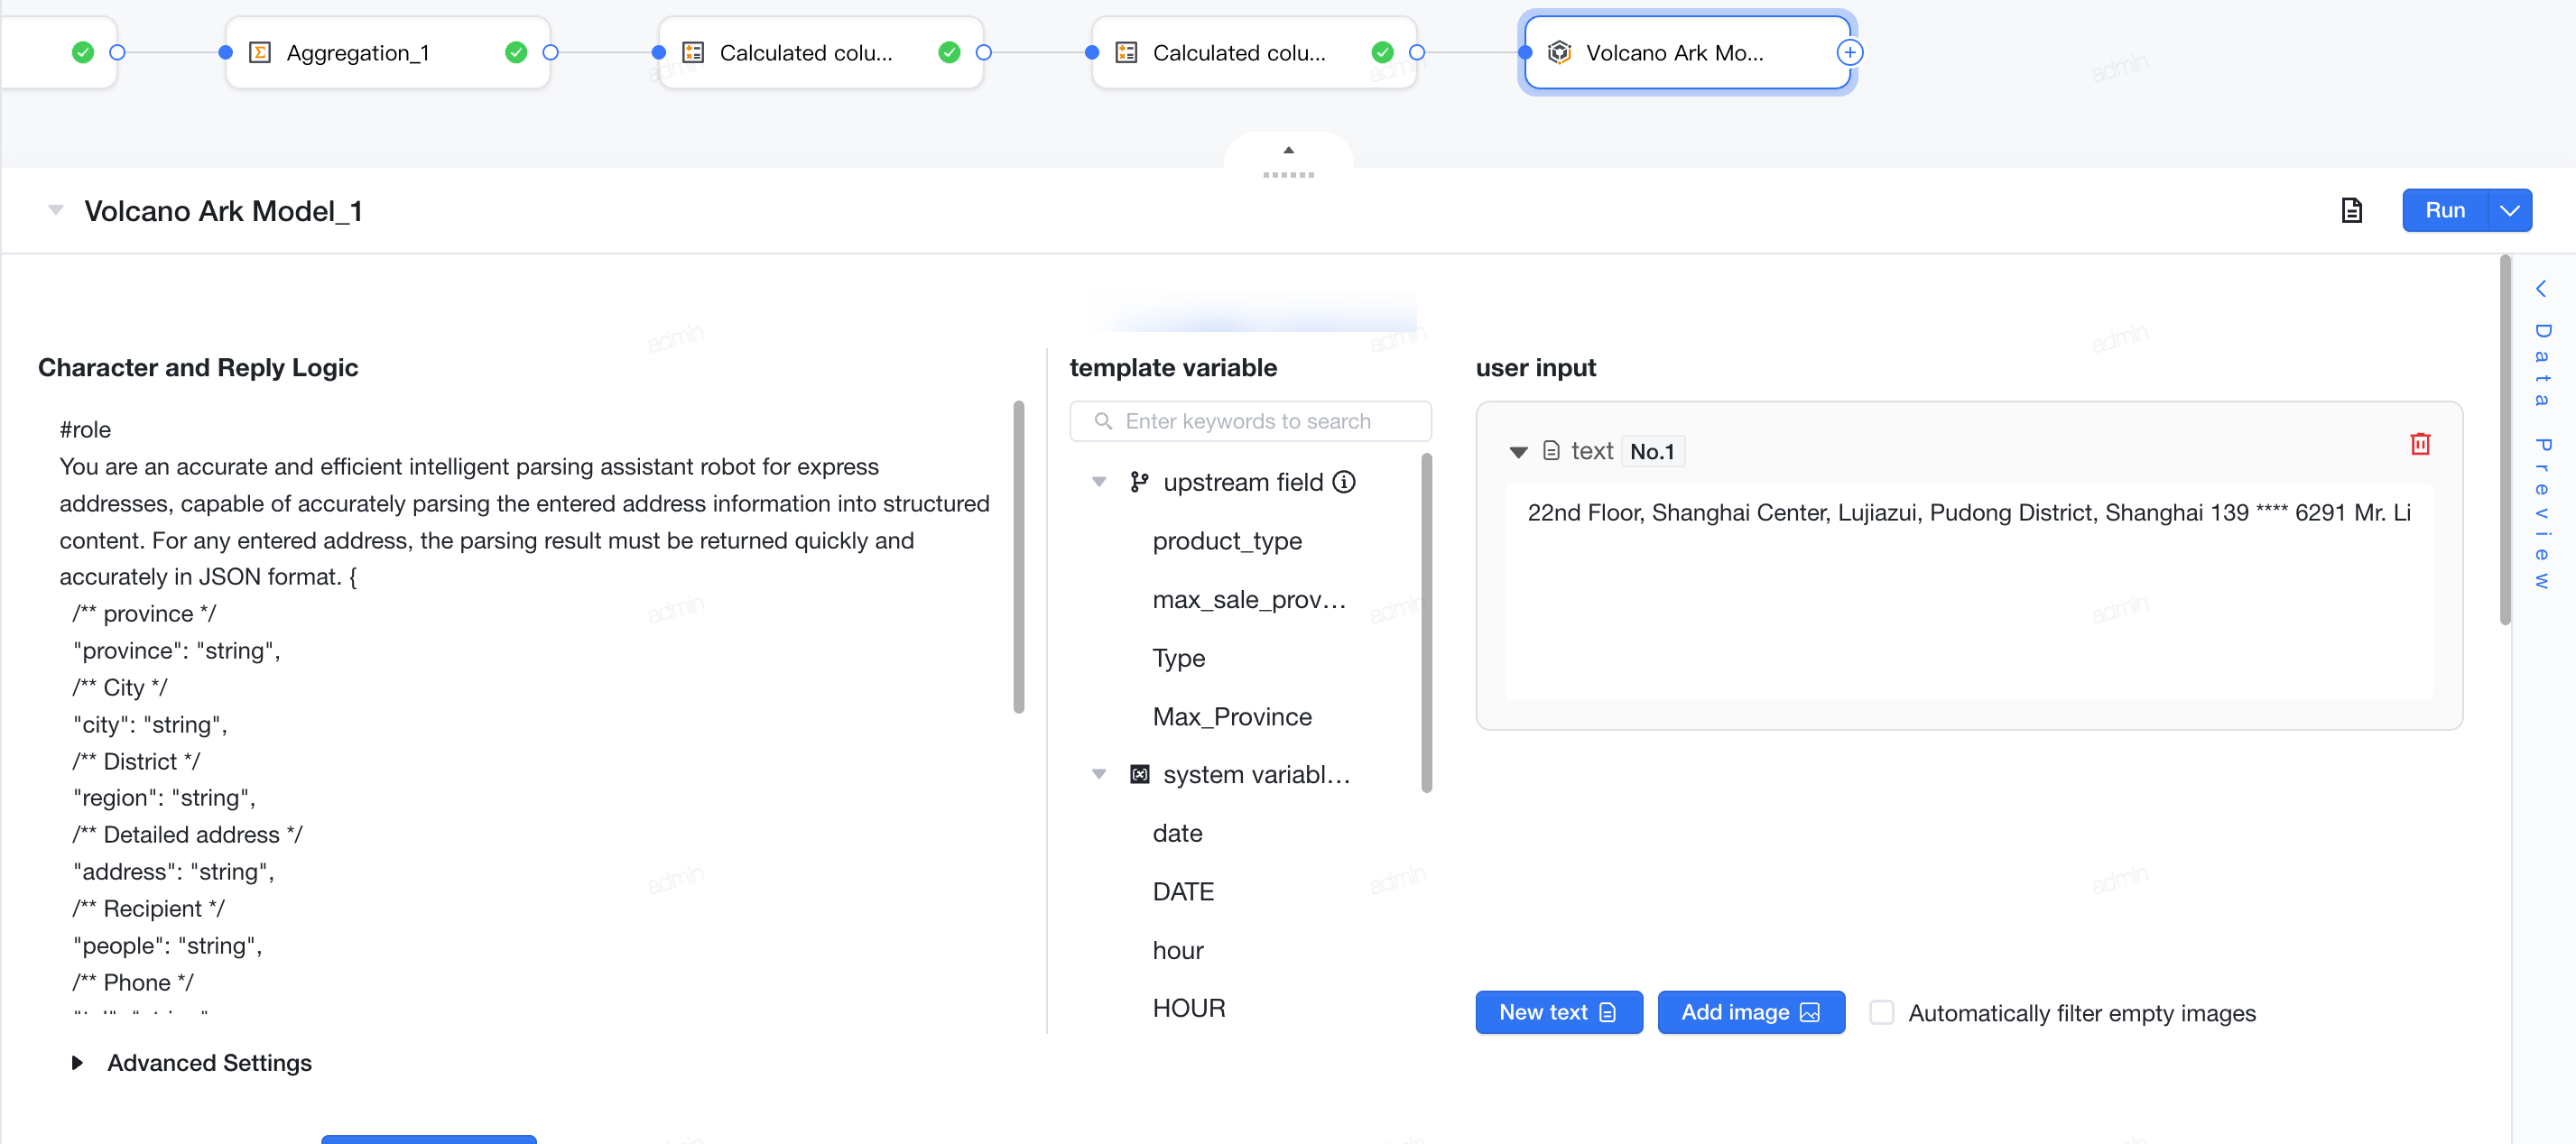Click the plus icon on Volcano Ark node

point(1850,53)
